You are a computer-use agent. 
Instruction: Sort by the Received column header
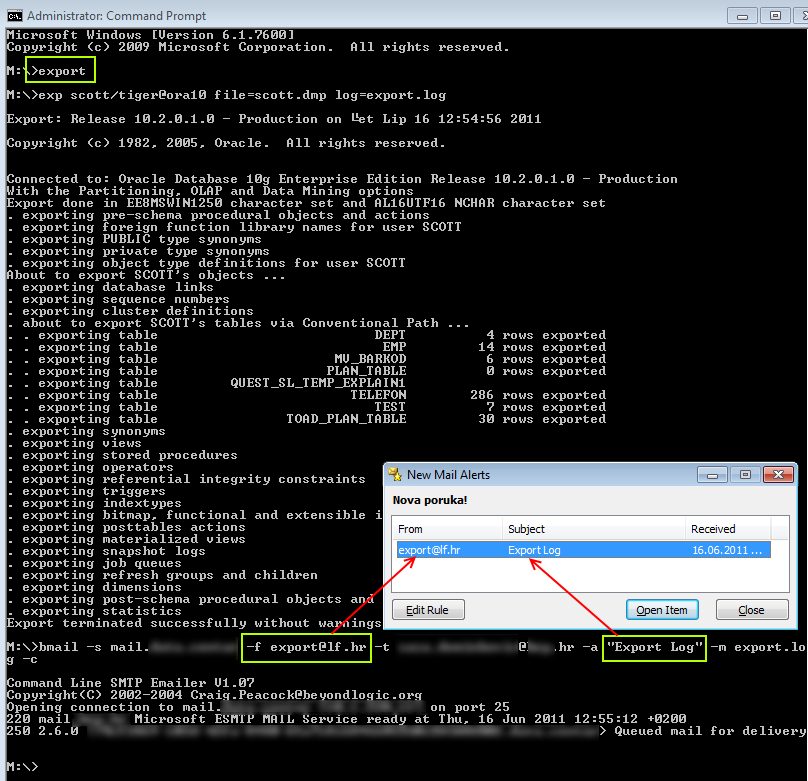(728, 529)
